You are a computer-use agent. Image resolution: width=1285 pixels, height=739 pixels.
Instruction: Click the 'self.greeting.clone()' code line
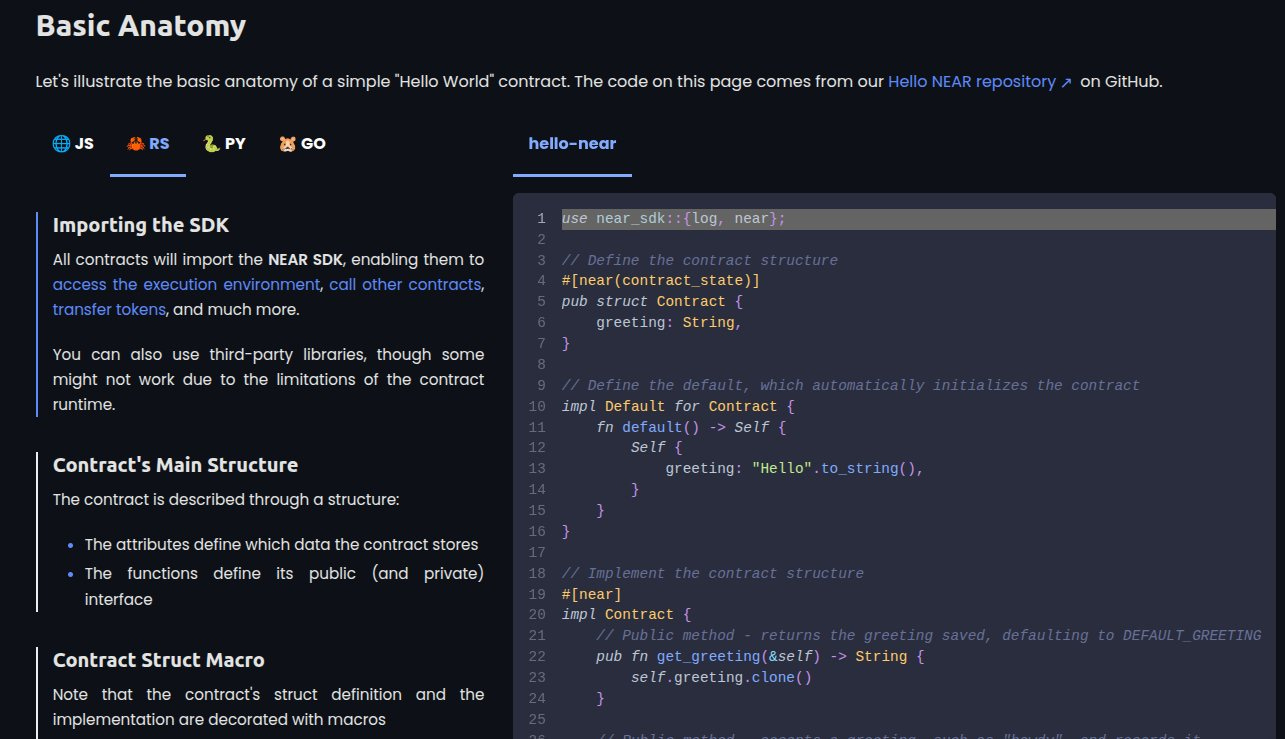(x=721, y=677)
